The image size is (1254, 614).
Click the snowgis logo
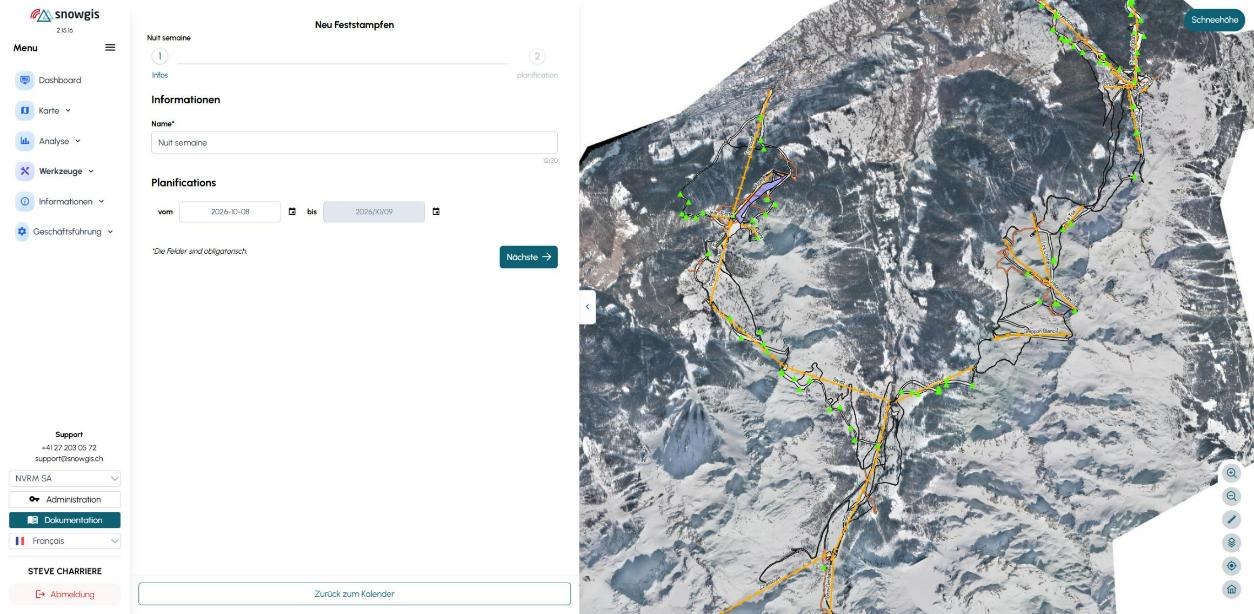(x=65, y=15)
